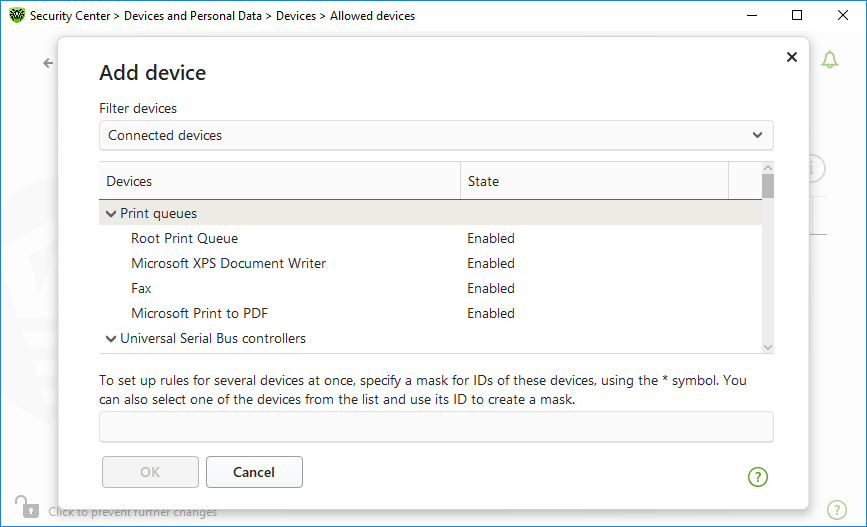
Task: Click the scrollbar up arrow in list
Action: [x=767, y=168]
